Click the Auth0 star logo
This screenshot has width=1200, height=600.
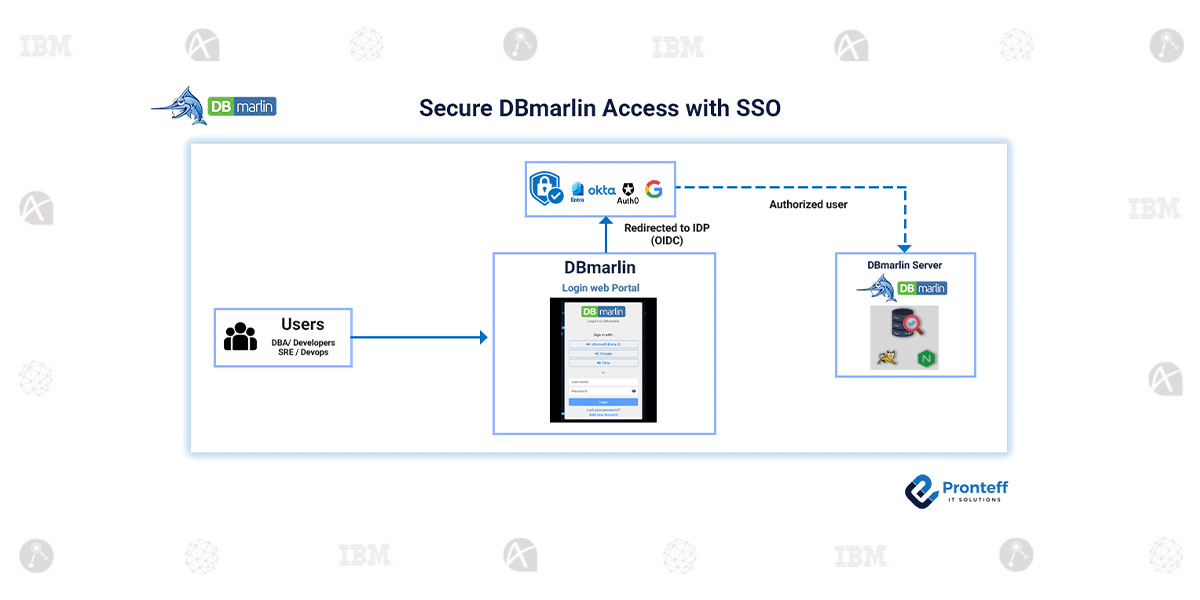[628, 192]
